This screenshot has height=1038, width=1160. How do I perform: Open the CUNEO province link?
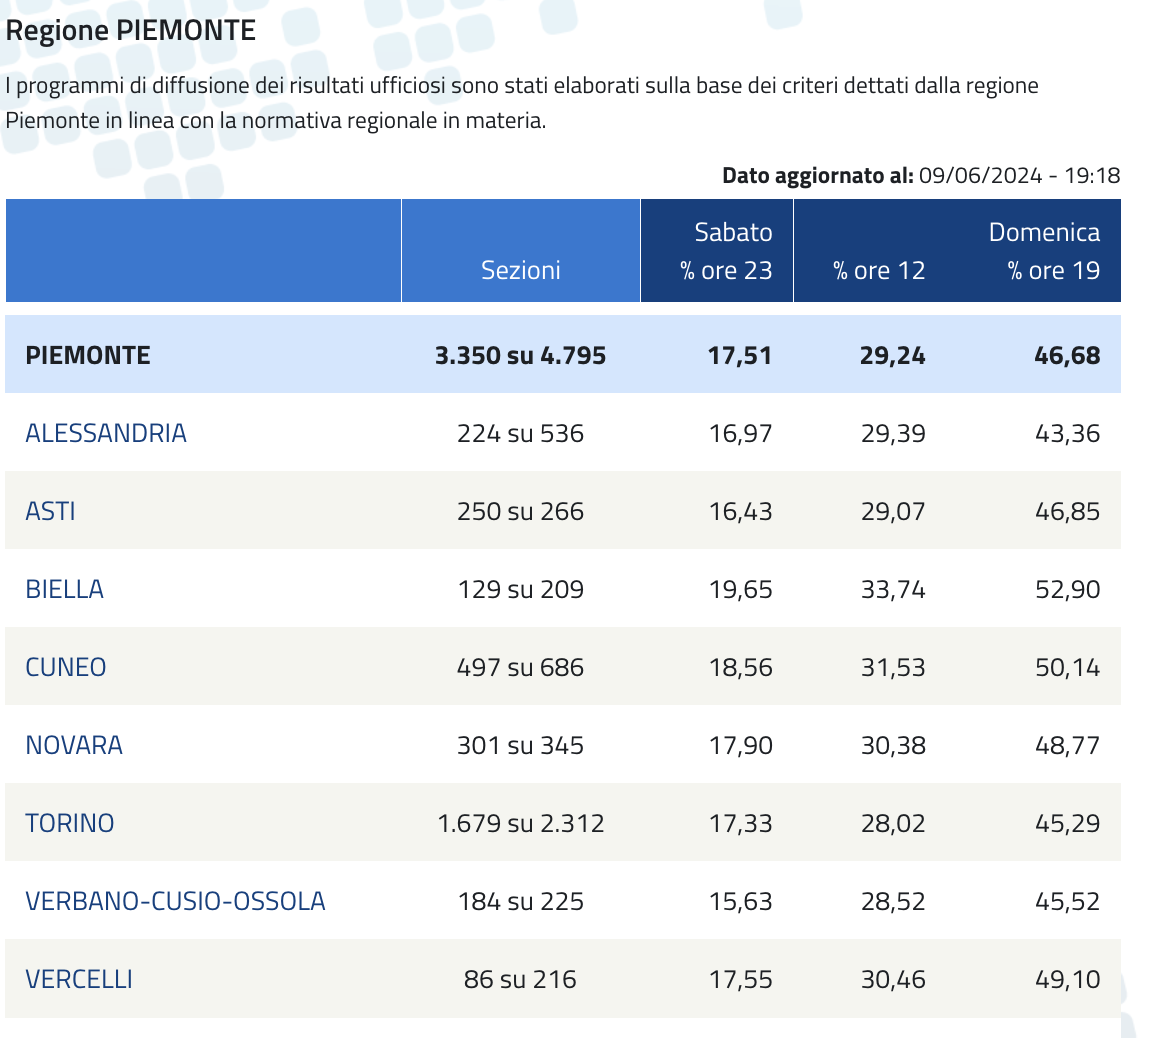click(66, 667)
